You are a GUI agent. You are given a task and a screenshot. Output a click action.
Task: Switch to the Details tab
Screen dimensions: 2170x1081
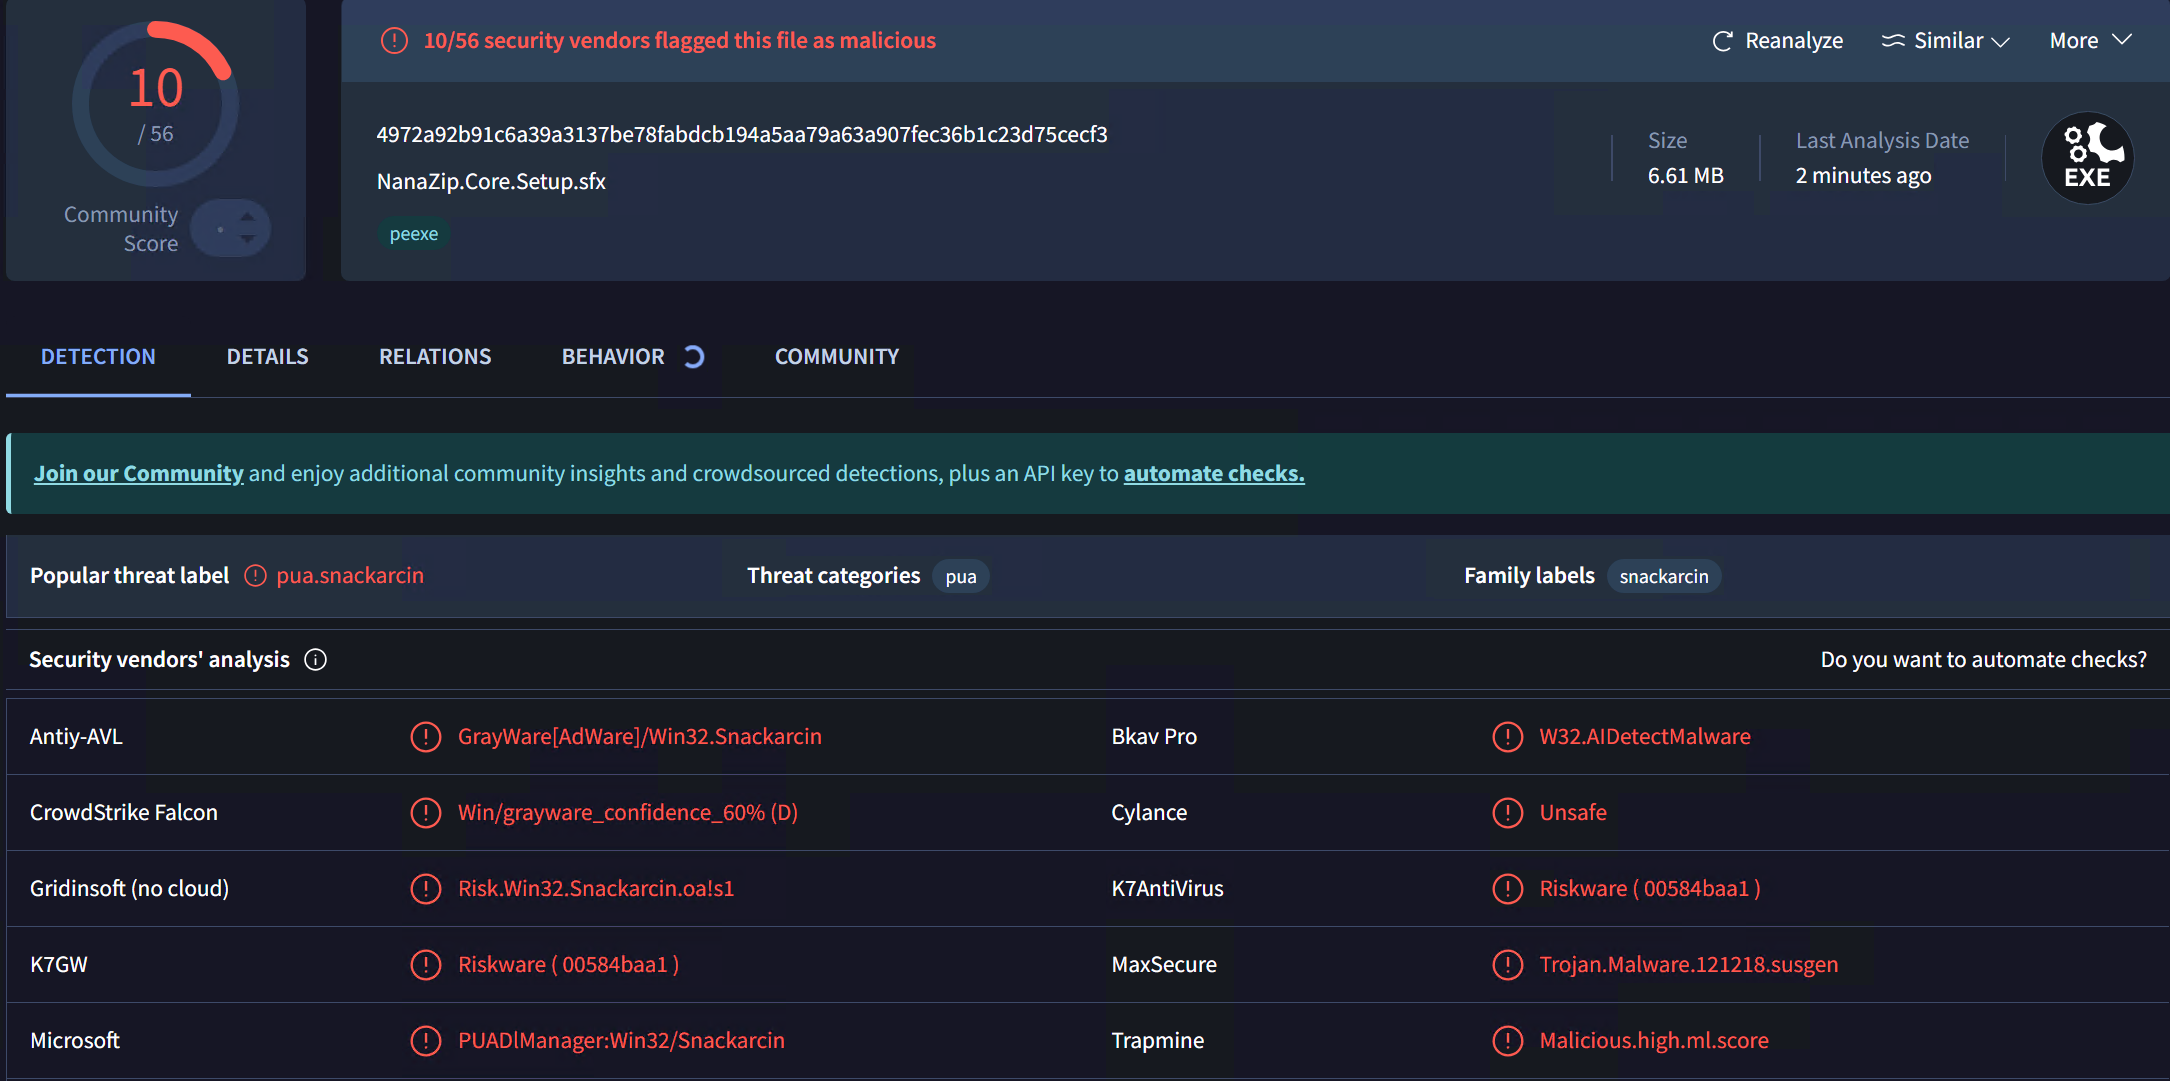[x=267, y=357]
